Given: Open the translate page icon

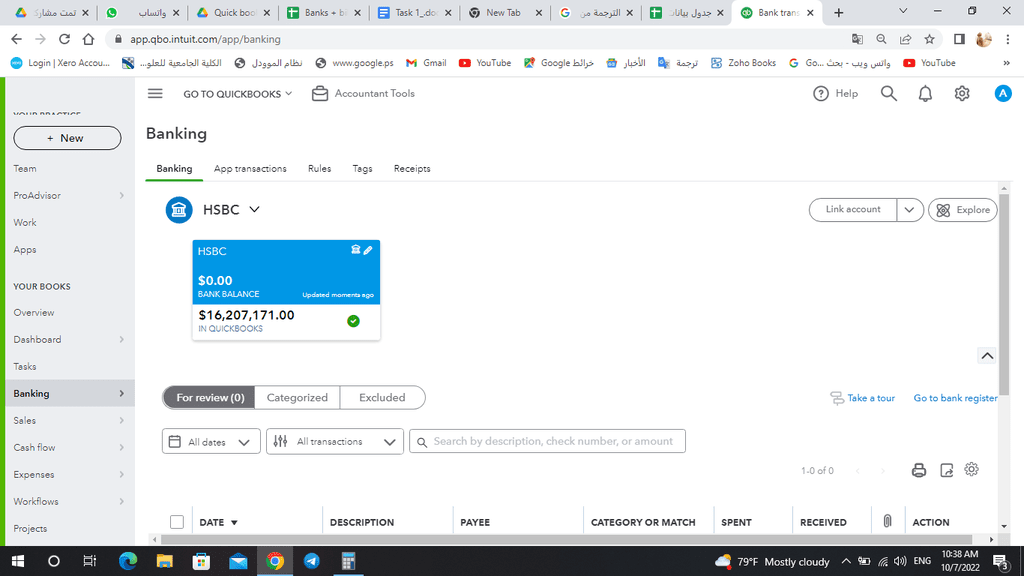Looking at the screenshot, I should pos(857,39).
